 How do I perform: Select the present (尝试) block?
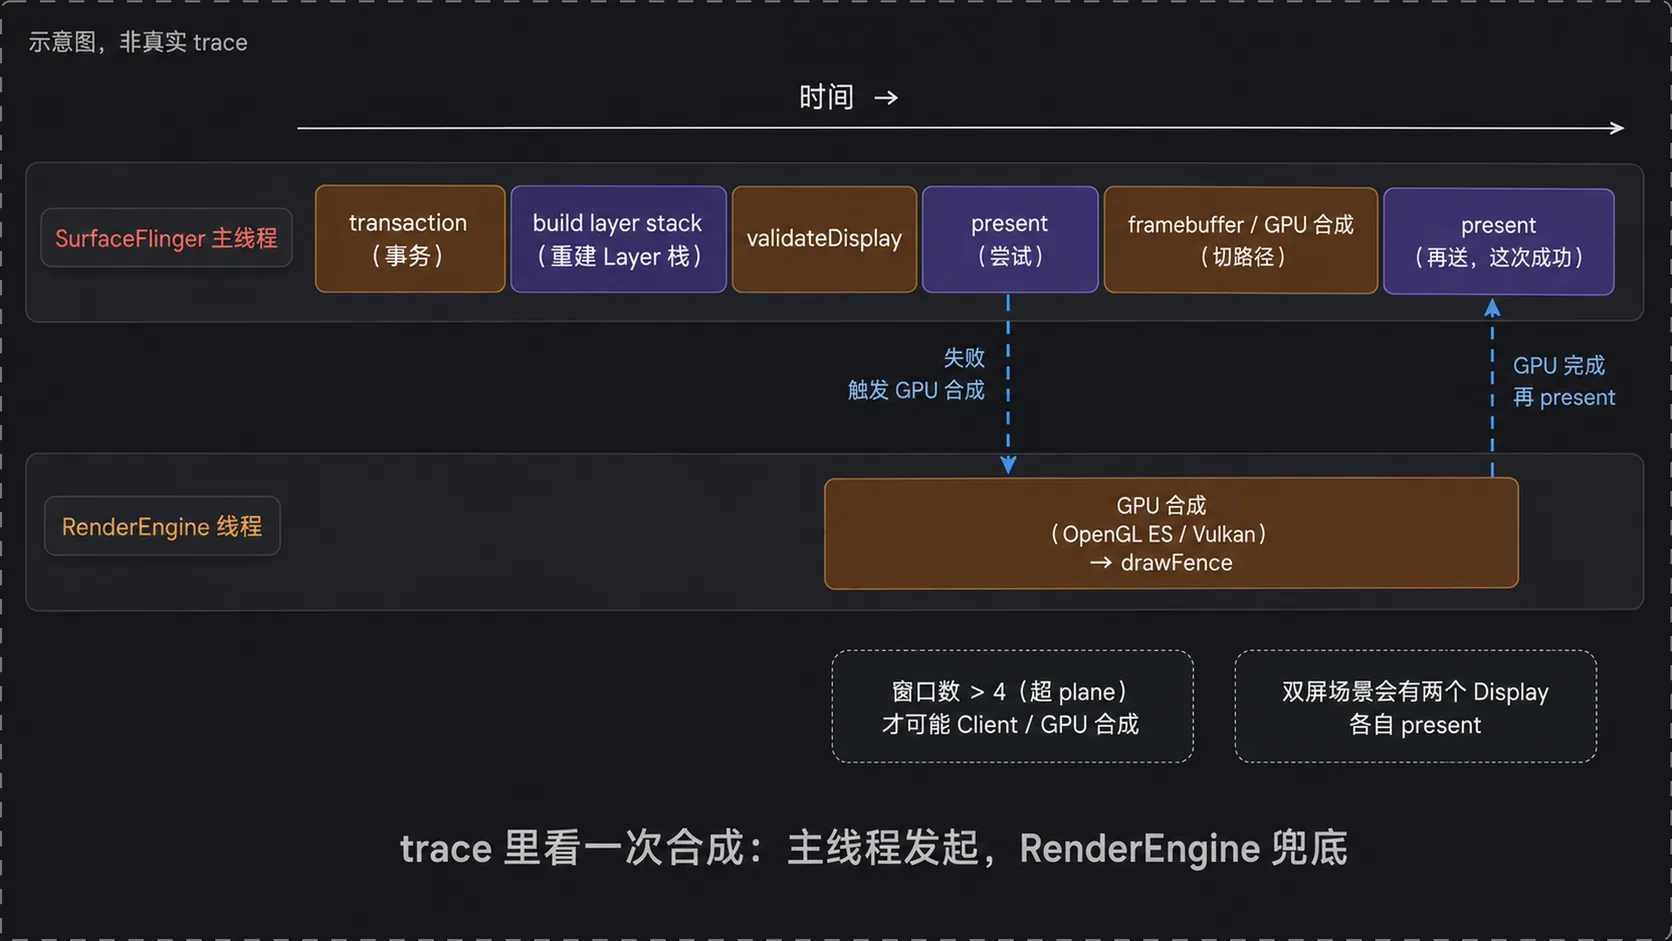1010,239
